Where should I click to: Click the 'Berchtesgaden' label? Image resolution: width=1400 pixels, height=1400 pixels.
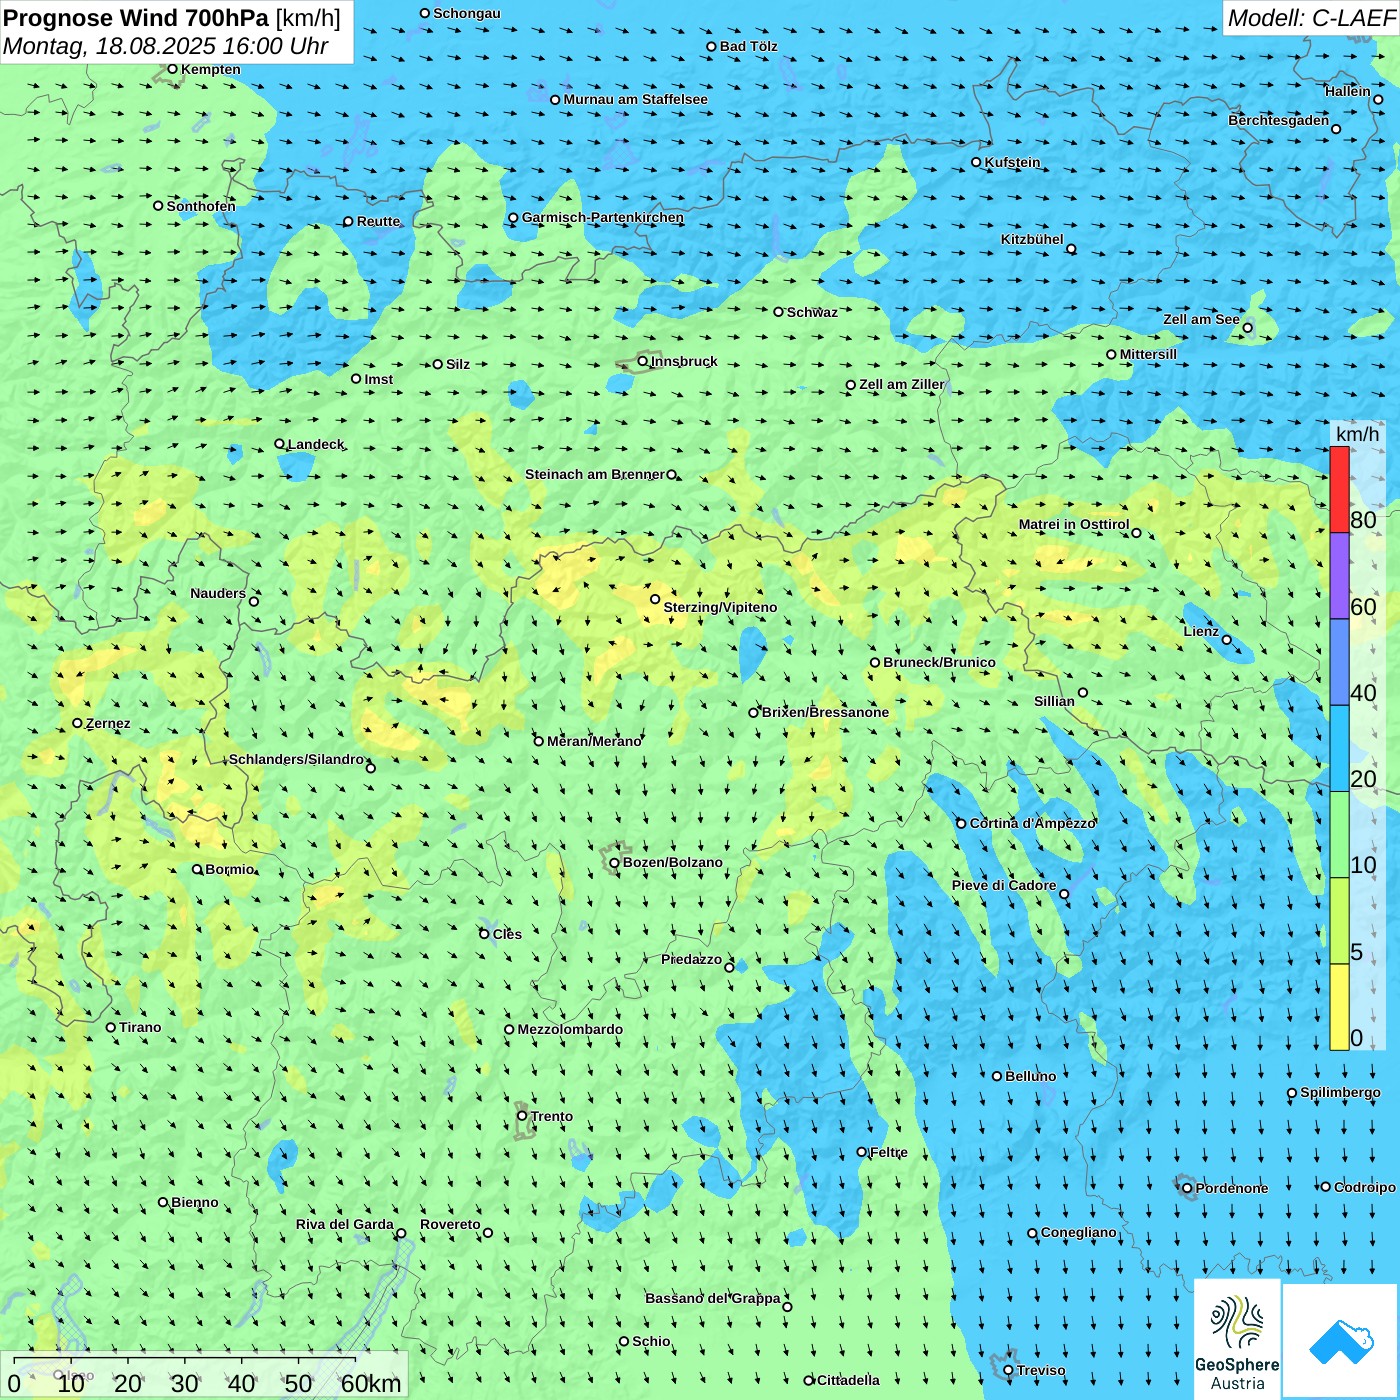pyautogui.click(x=1279, y=120)
